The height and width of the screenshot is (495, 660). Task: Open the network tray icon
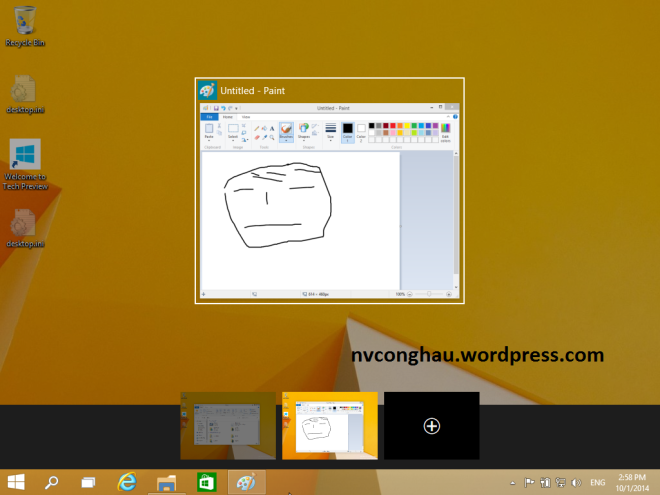(561, 482)
